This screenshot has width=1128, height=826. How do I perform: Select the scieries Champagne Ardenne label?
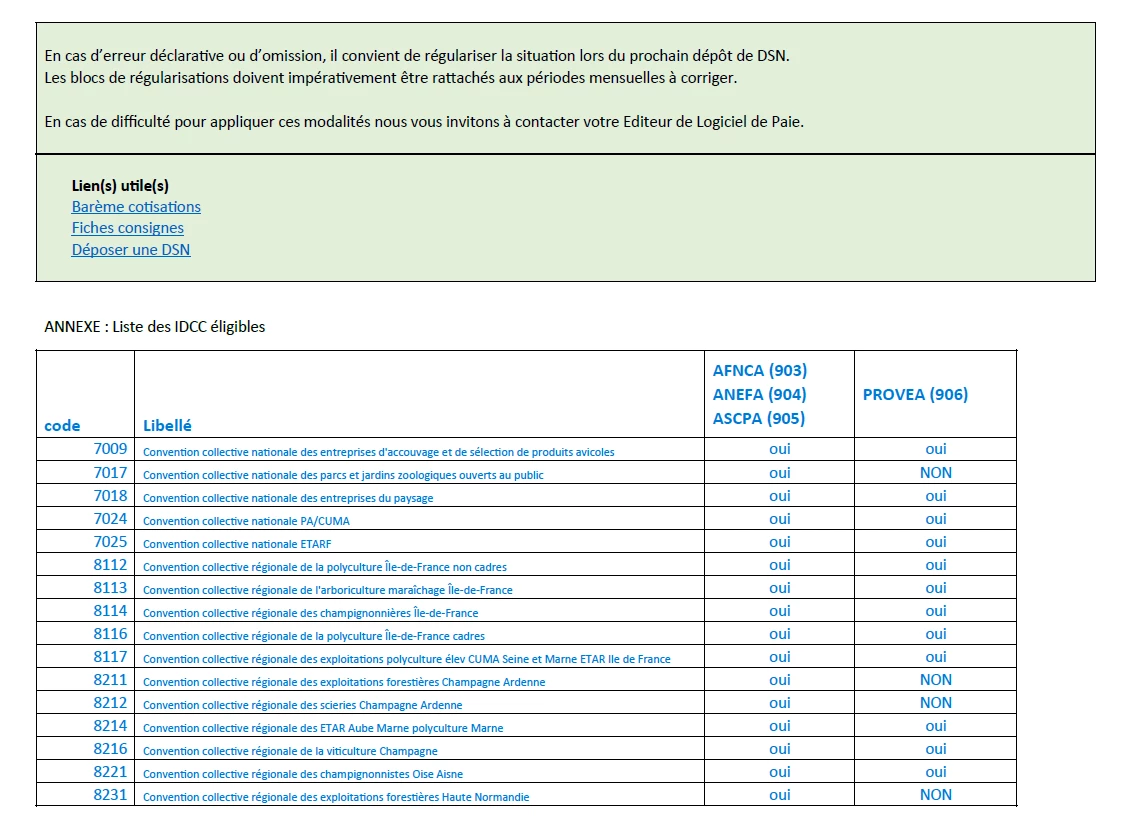[302, 705]
